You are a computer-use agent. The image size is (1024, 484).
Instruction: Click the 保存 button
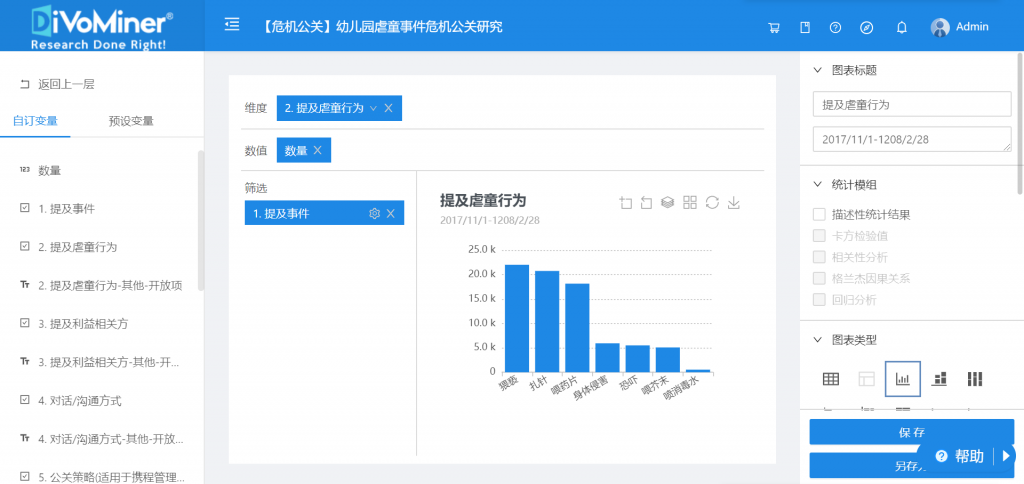click(x=912, y=432)
